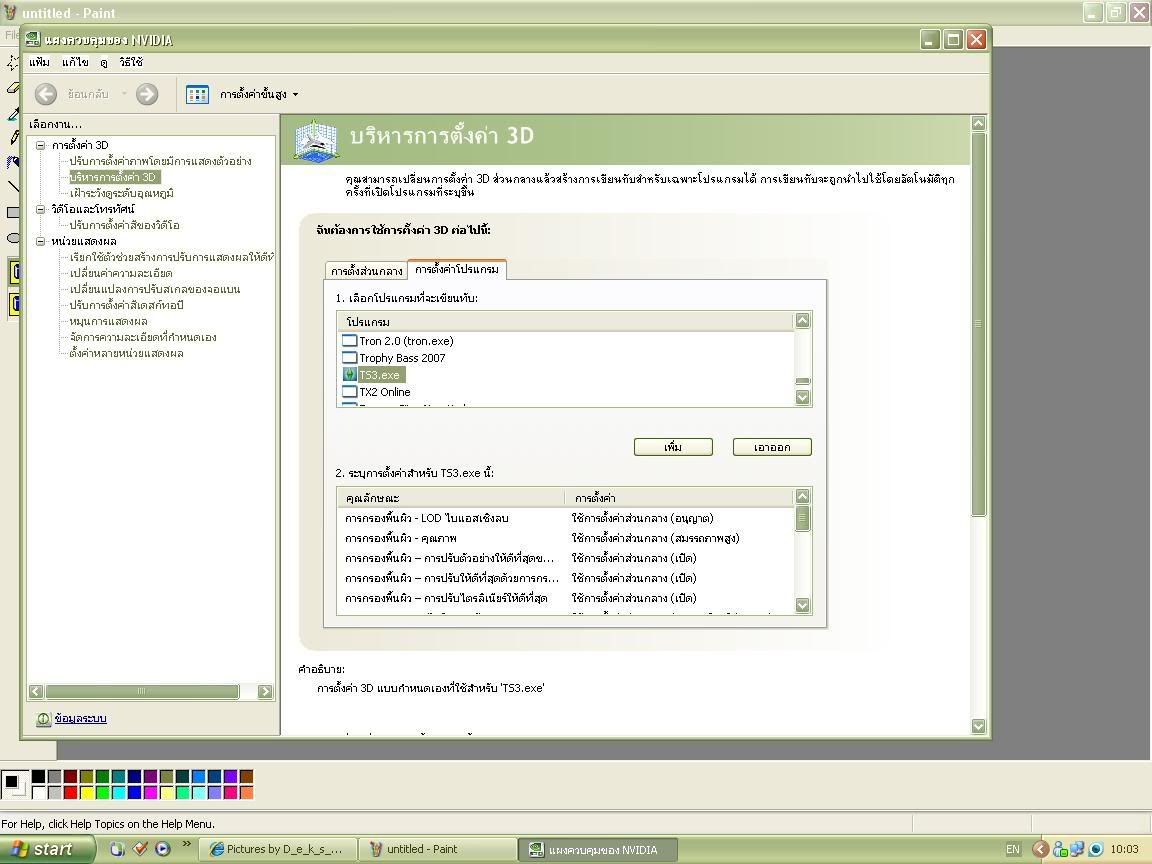This screenshot has width=1152, height=864.
Task: Switch to untitled - Paint taskbar button
Action: coord(437,849)
